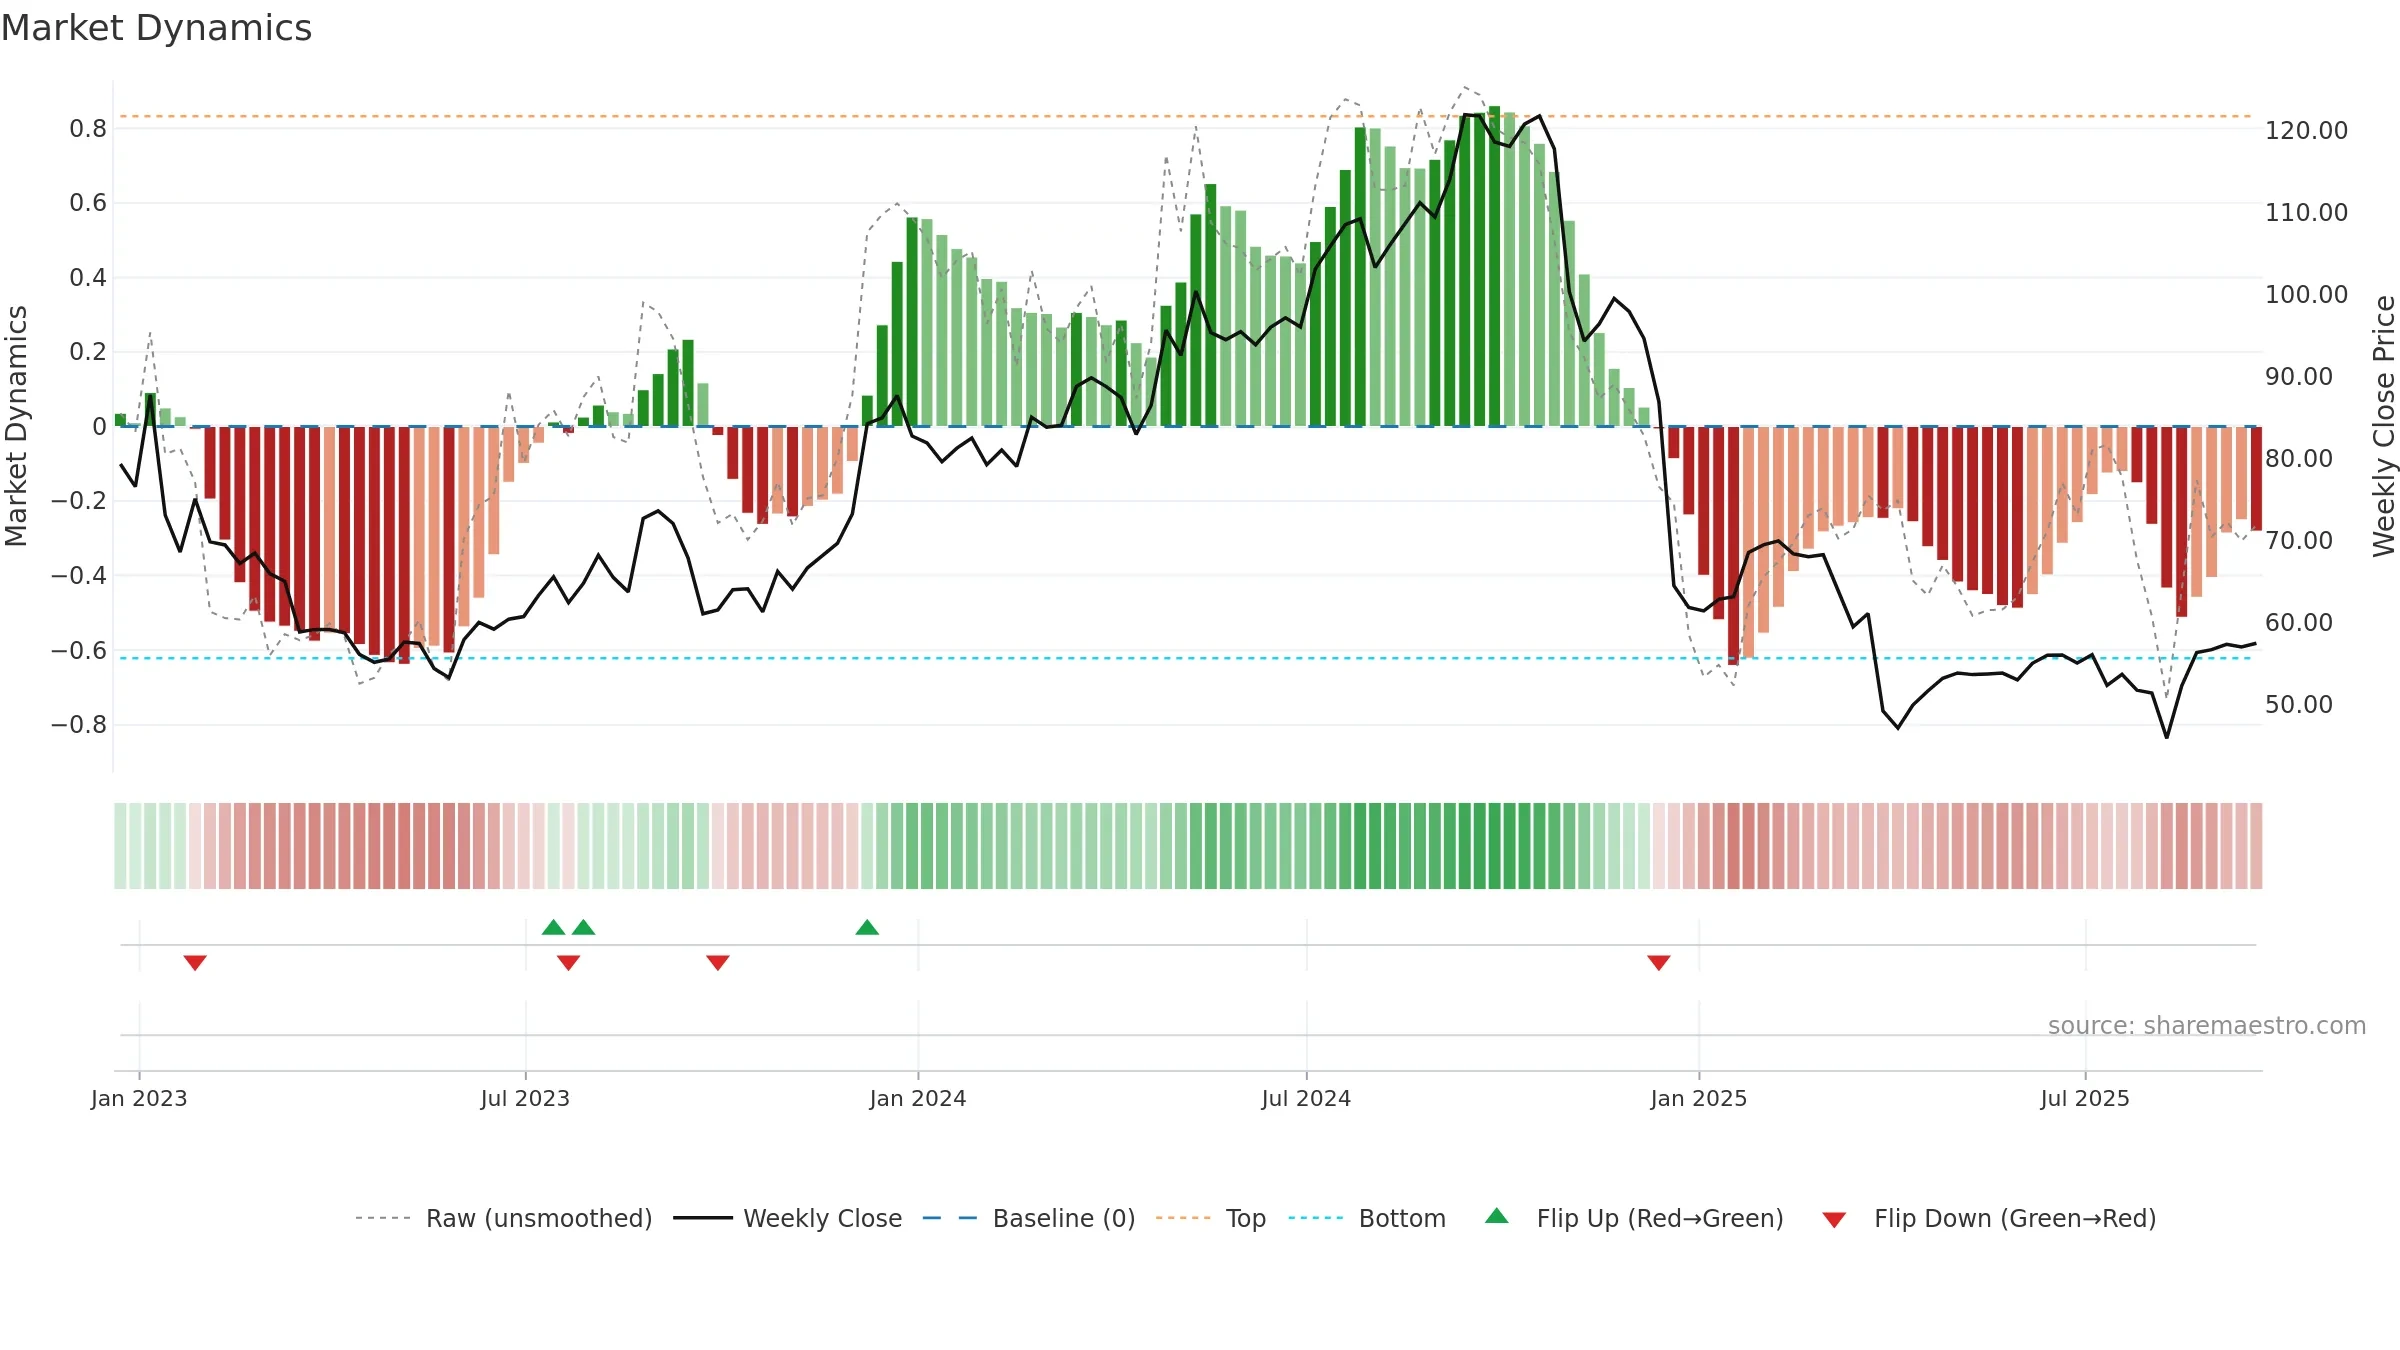Click the −0.8 dynamics axis label
2400x1350 pixels.
(x=79, y=725)
